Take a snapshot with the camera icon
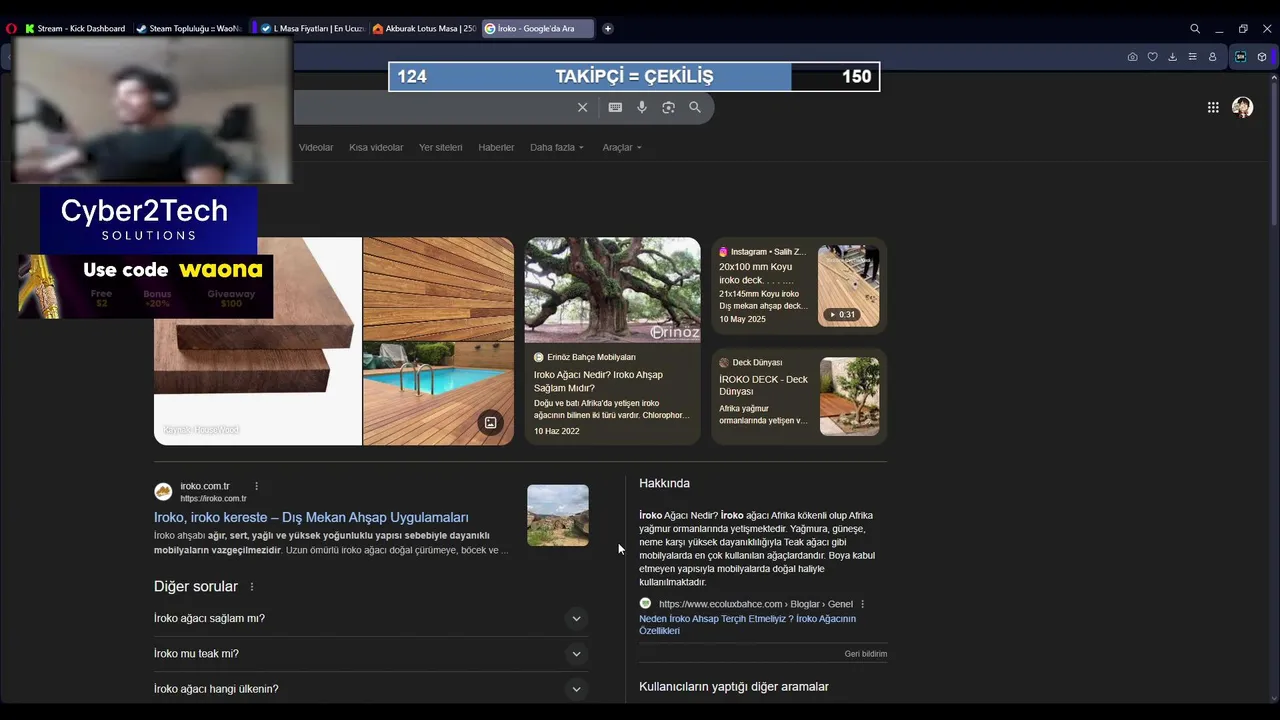1280x720 pixels. click(x=1132, y=57)
